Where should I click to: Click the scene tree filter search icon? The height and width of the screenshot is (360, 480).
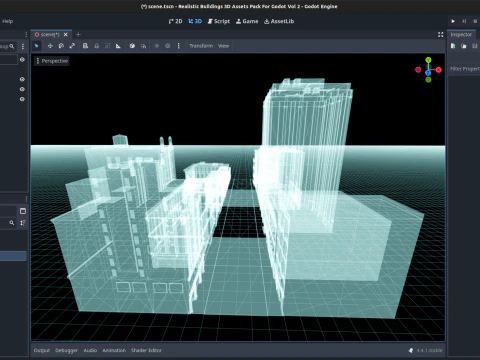coord(12,46)
